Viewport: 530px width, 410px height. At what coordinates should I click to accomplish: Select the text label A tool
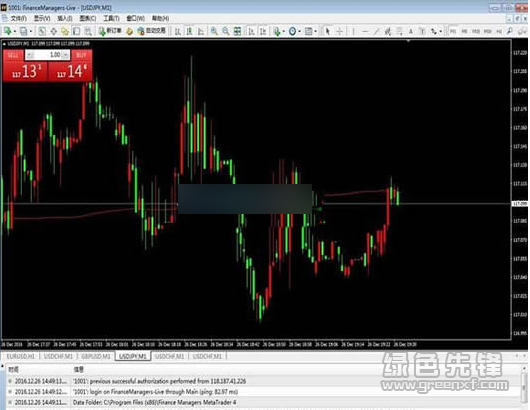[x=411, y=31]
